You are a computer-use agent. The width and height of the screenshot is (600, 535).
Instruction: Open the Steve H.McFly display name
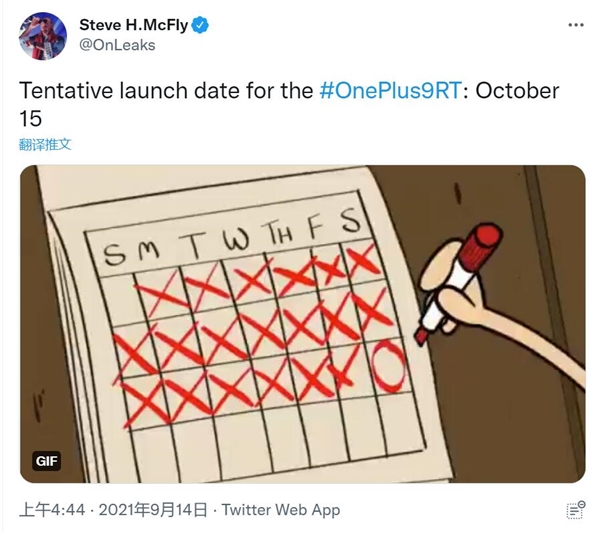(x=134, y=25)
